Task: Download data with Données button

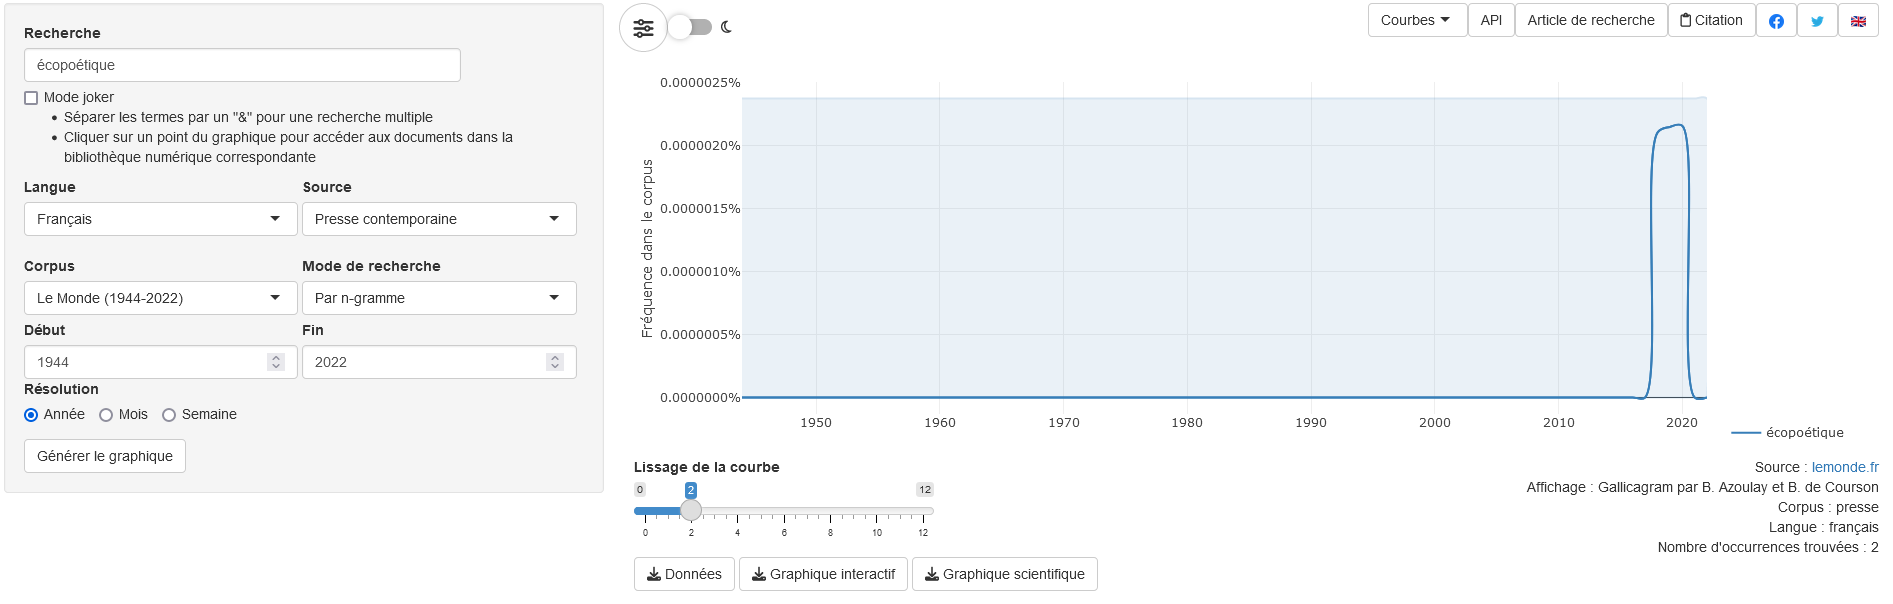Action: [684, 574]
